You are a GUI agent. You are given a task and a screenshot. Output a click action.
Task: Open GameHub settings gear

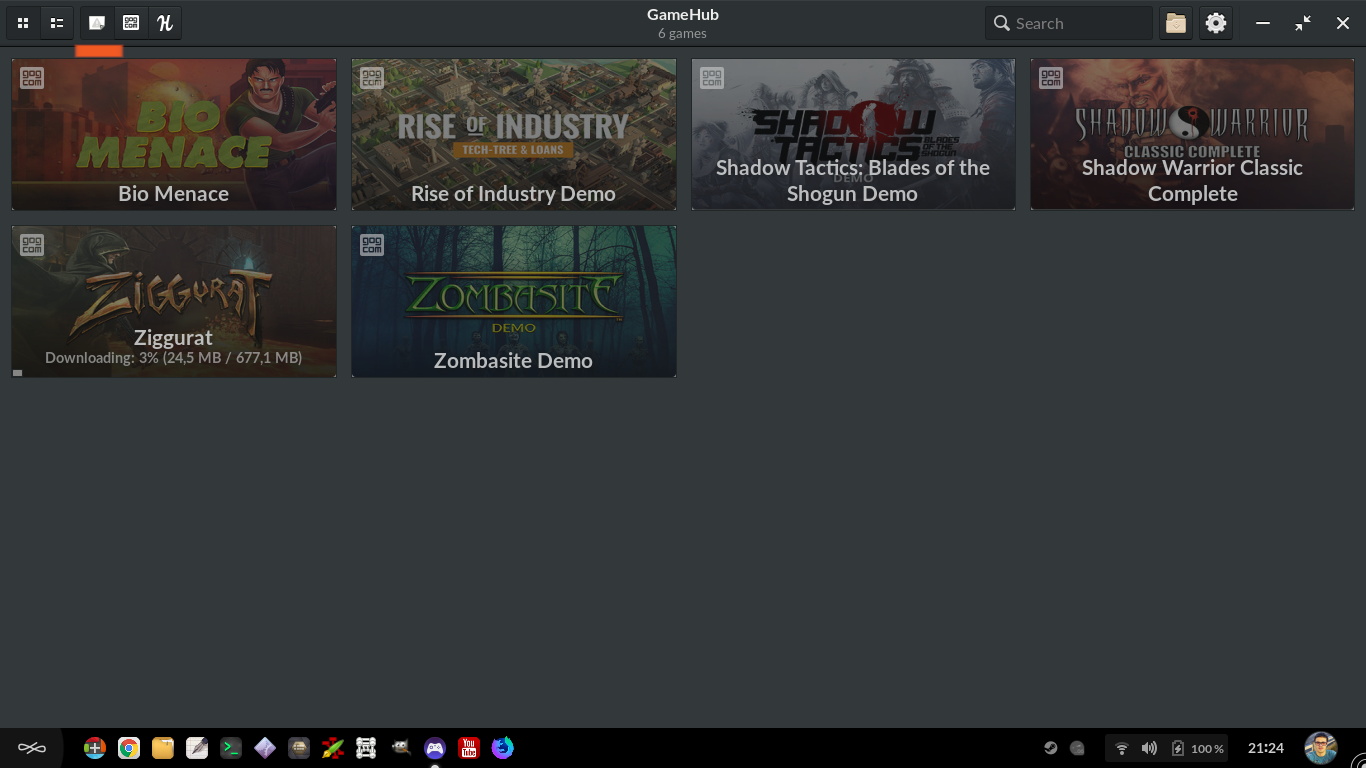1216,23
